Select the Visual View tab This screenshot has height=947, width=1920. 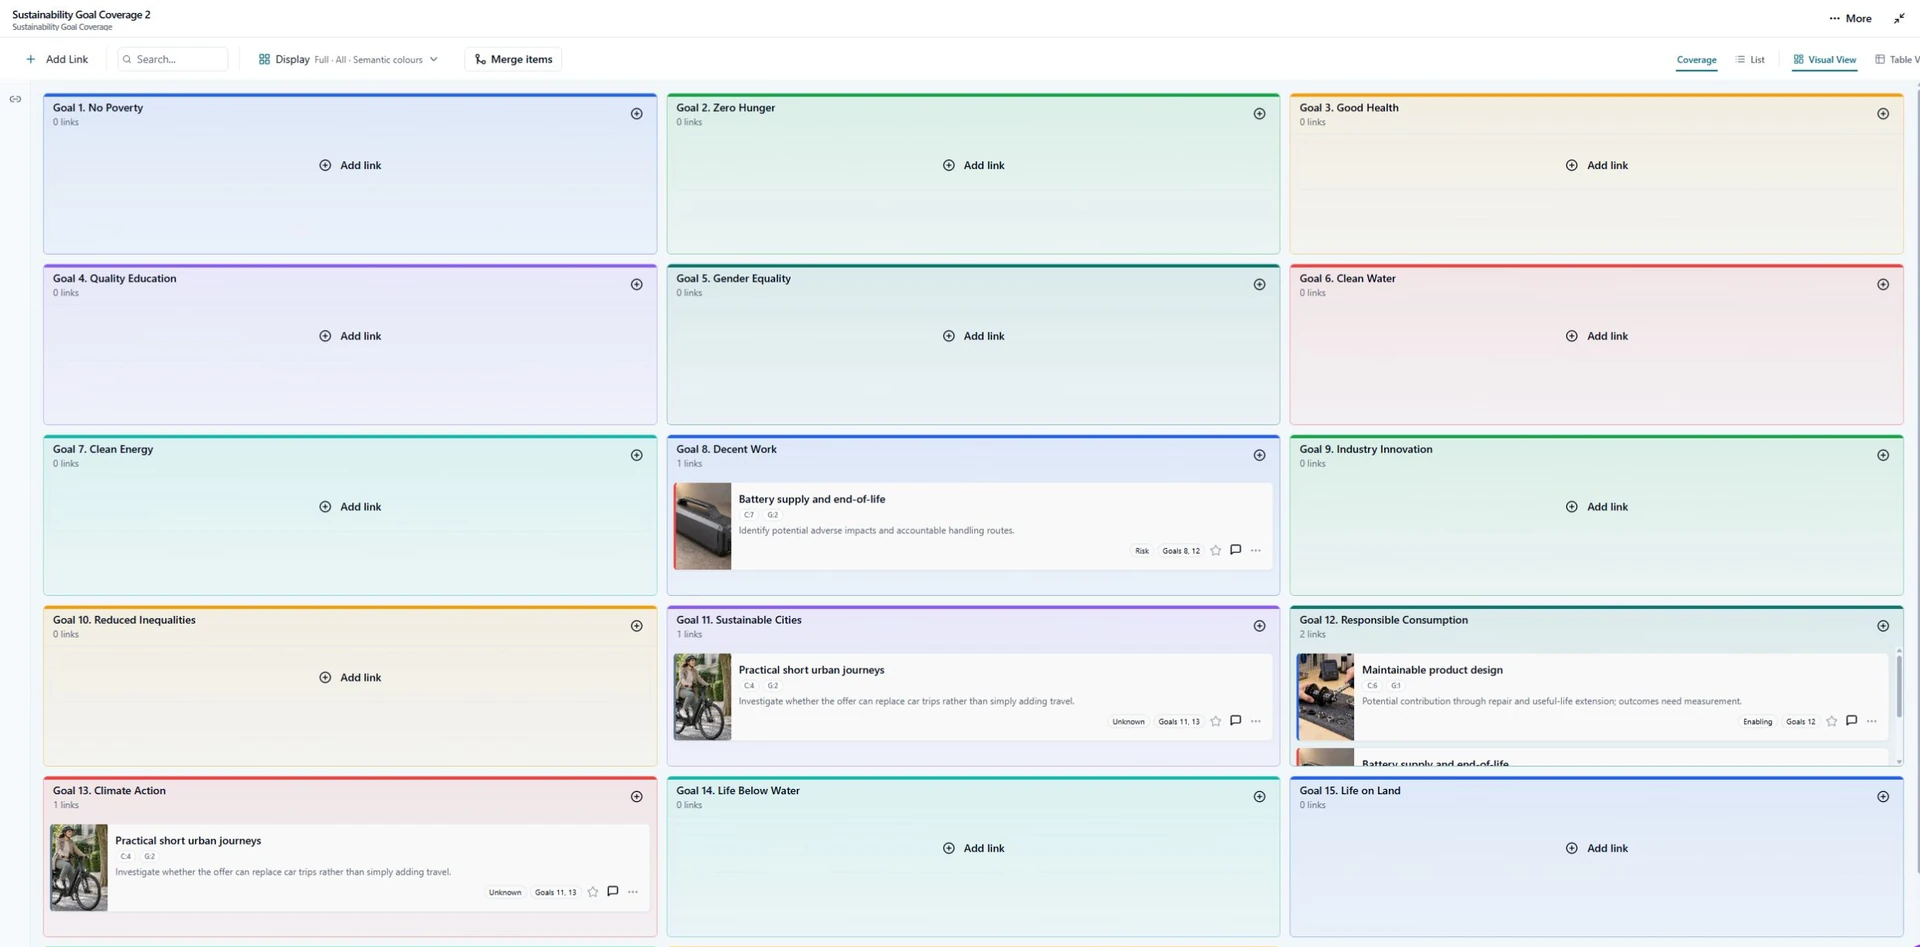(x=1825, y=60)
